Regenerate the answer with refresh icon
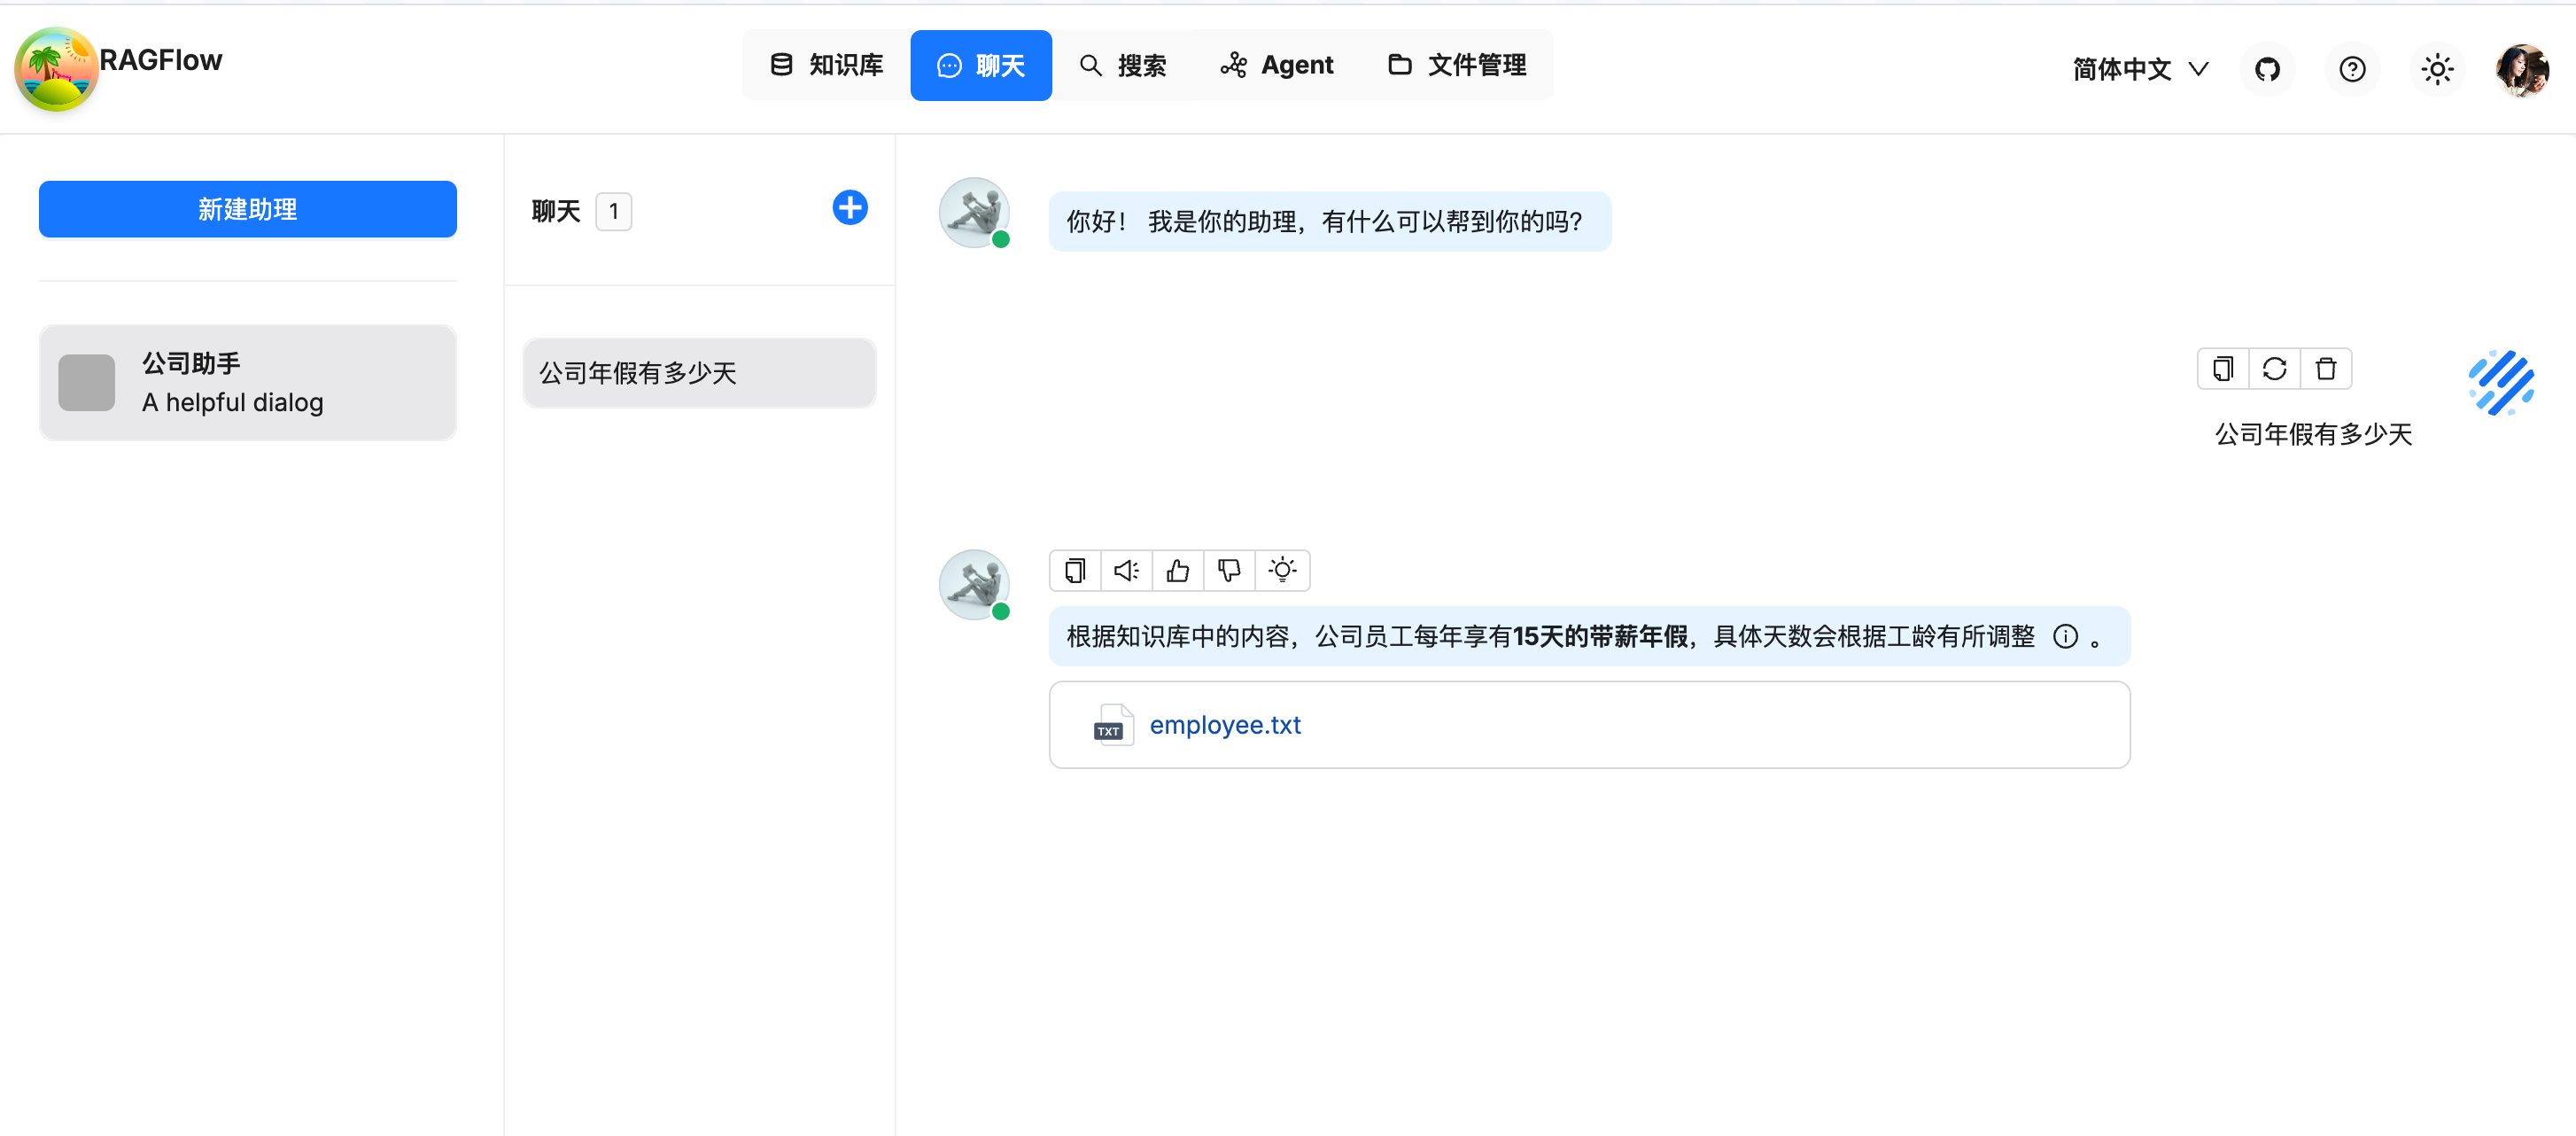The image size is (2576, 1136). click(x=2274, y=369)
